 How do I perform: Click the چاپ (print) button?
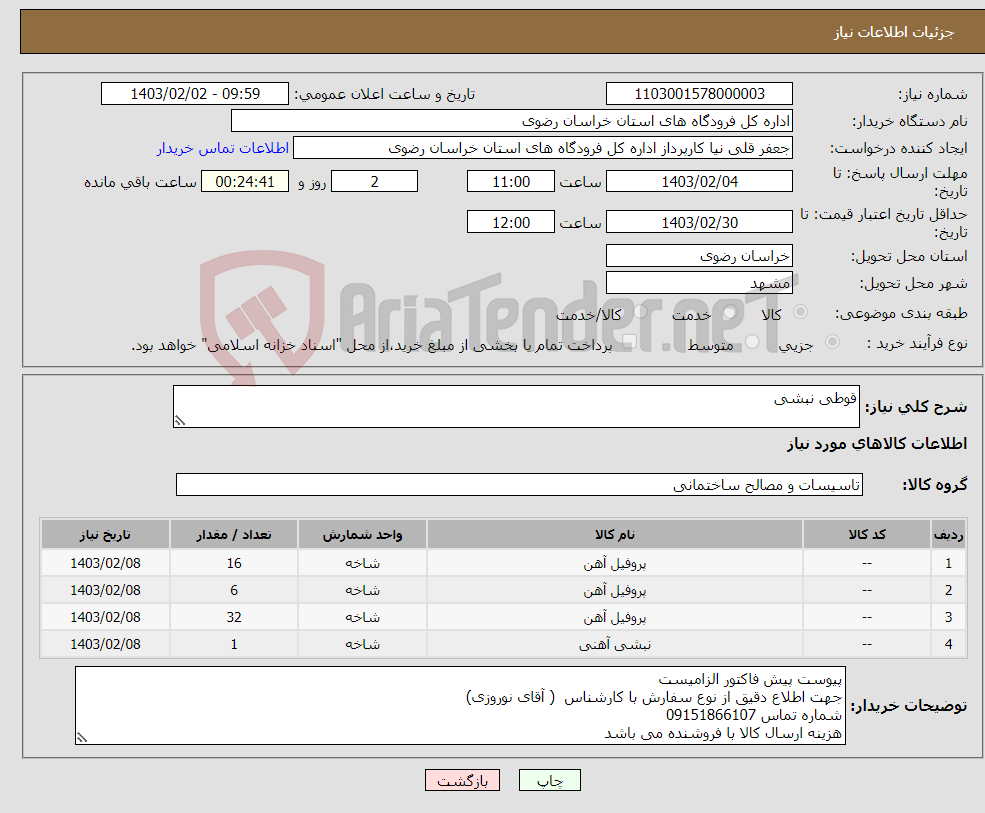click(549, 780)
